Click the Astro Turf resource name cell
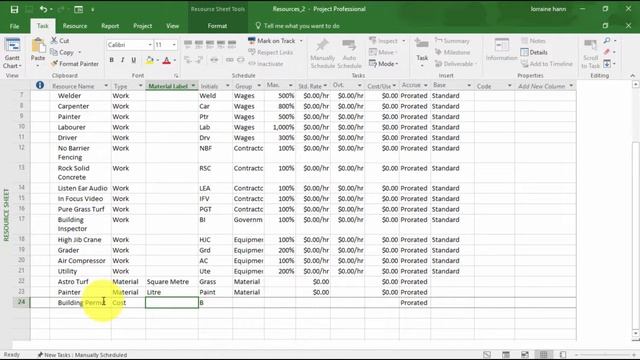The width and height of the screenshot is (640, 360). [80, 282]
